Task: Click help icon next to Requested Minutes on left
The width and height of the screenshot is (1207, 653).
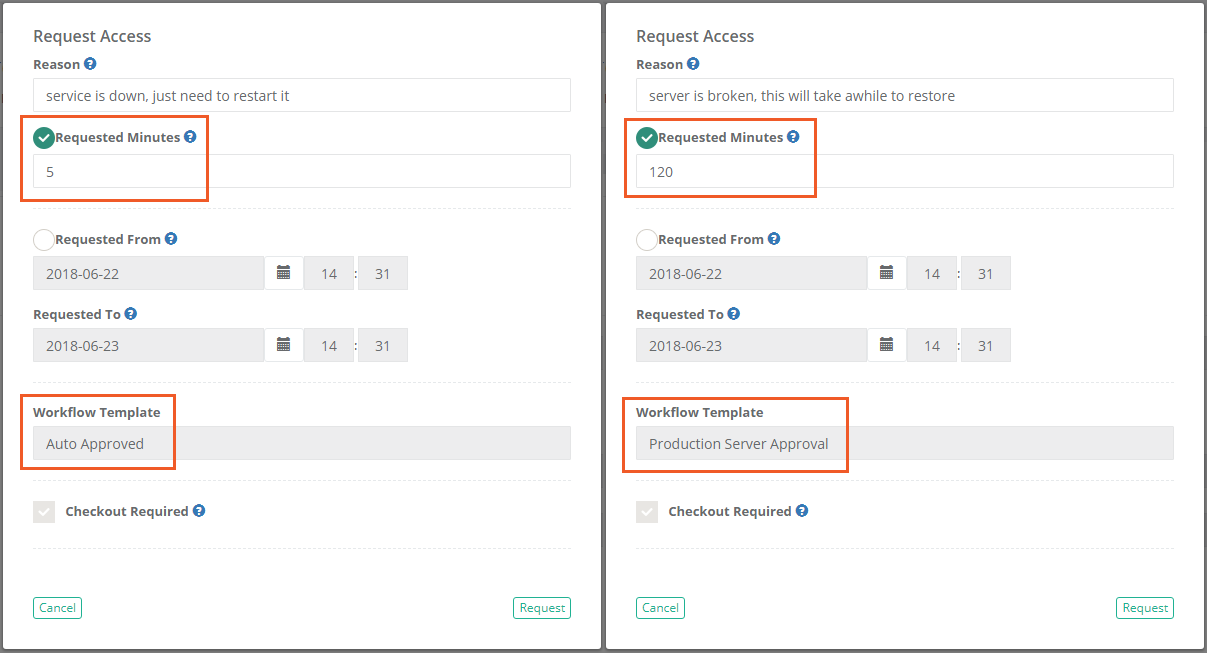Action: 189,136
